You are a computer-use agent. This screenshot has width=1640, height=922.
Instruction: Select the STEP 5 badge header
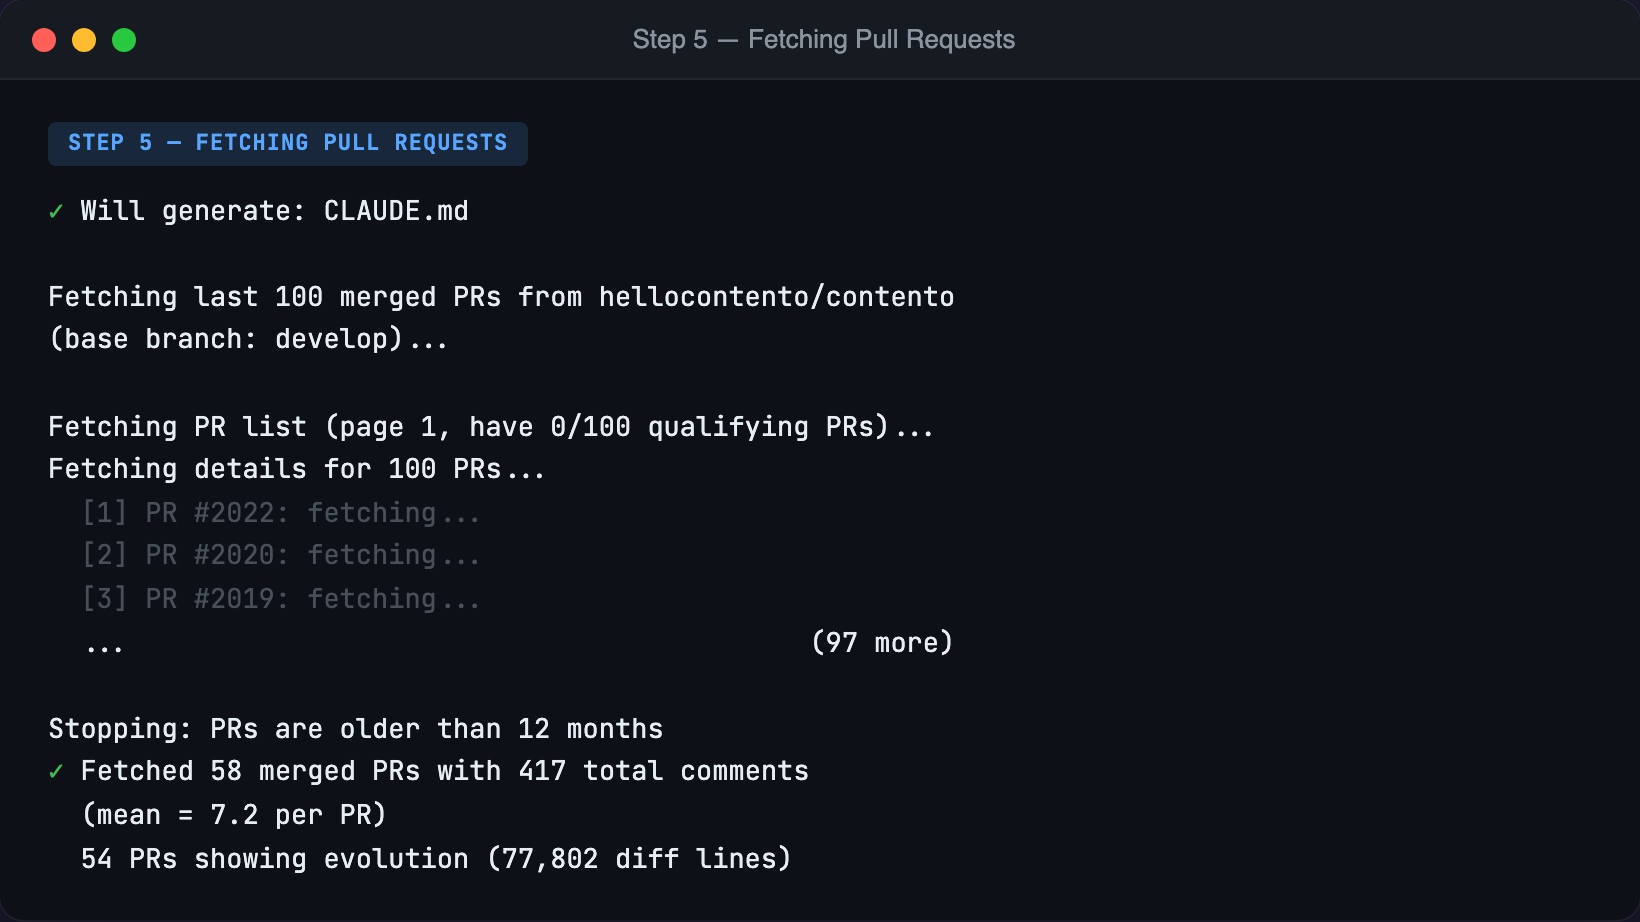click(288, 142)
